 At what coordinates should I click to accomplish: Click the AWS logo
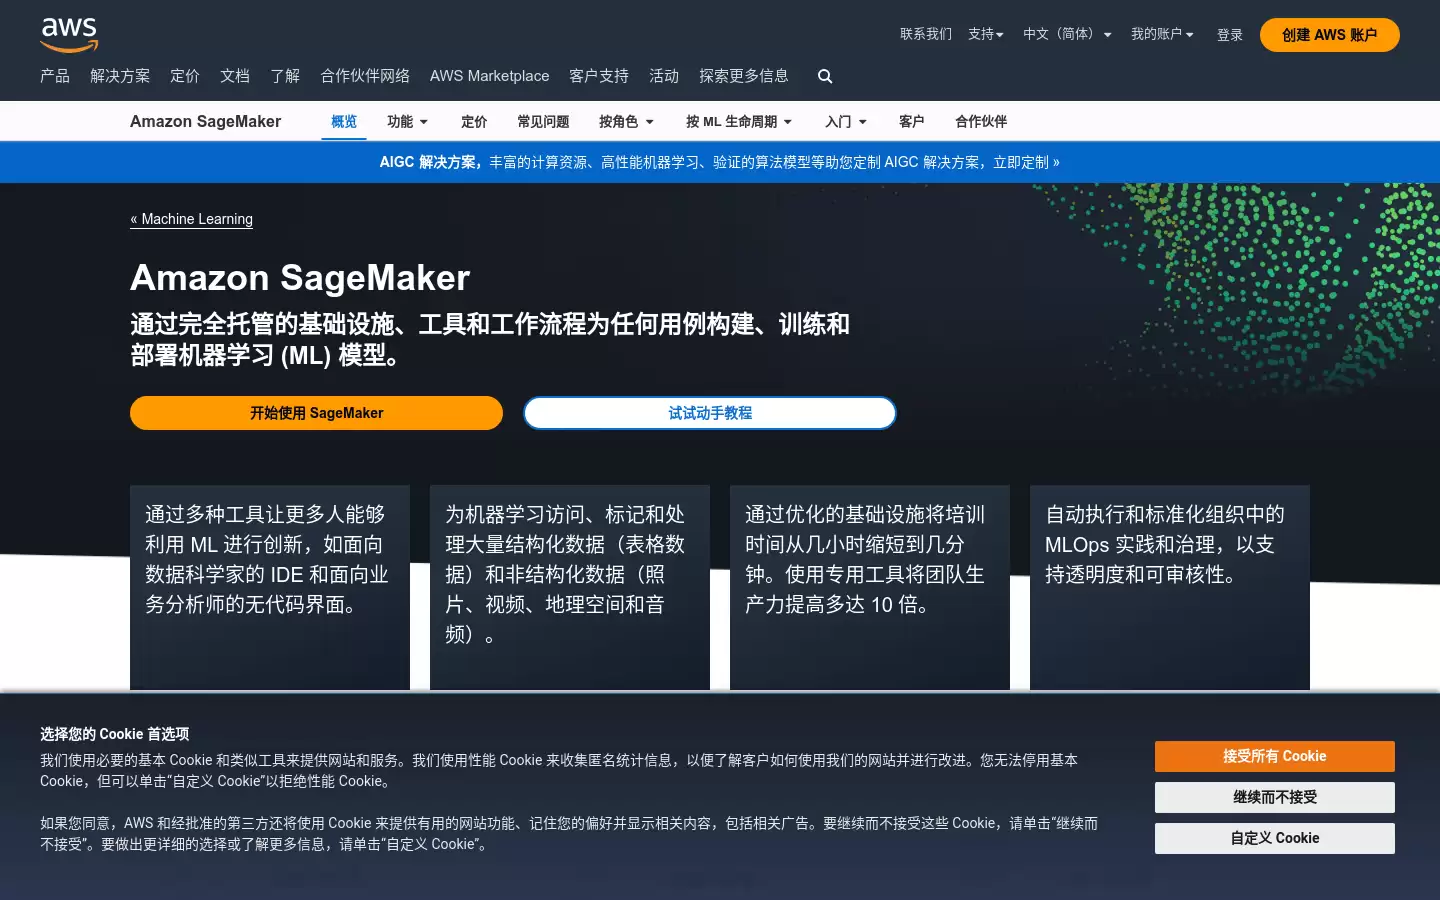[x=69, y=35]
